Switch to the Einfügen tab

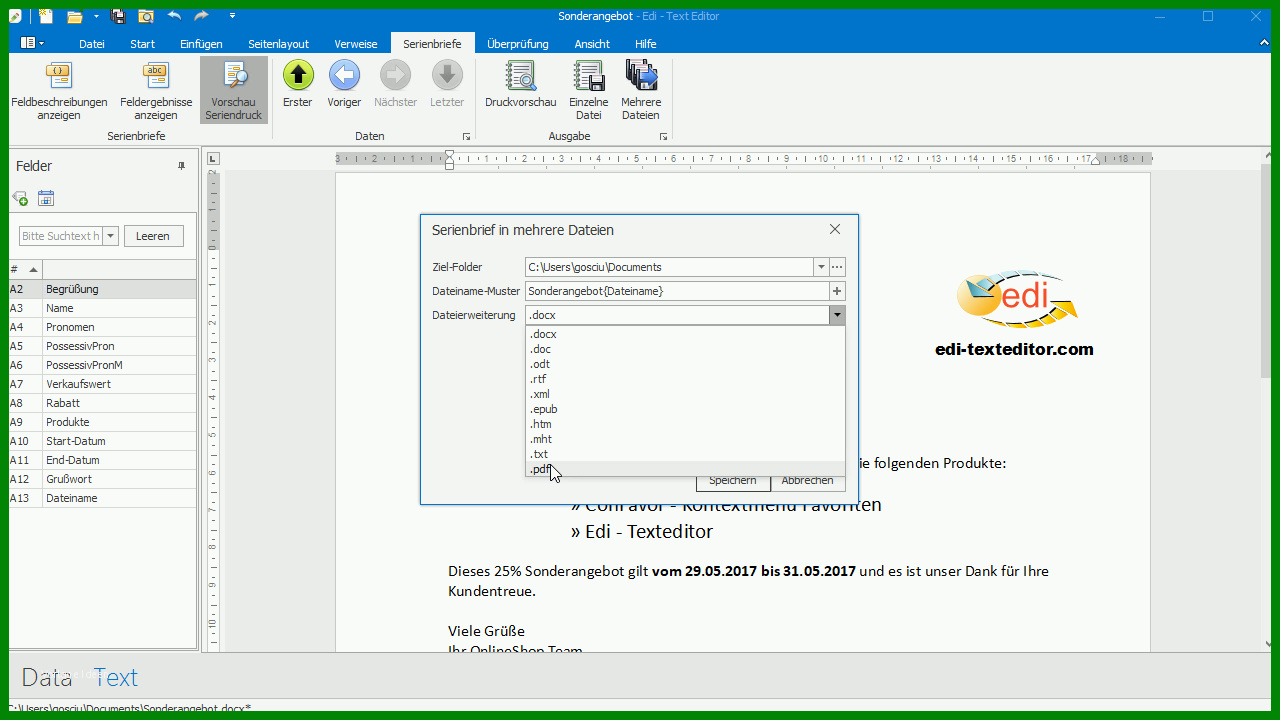[201, 44]
